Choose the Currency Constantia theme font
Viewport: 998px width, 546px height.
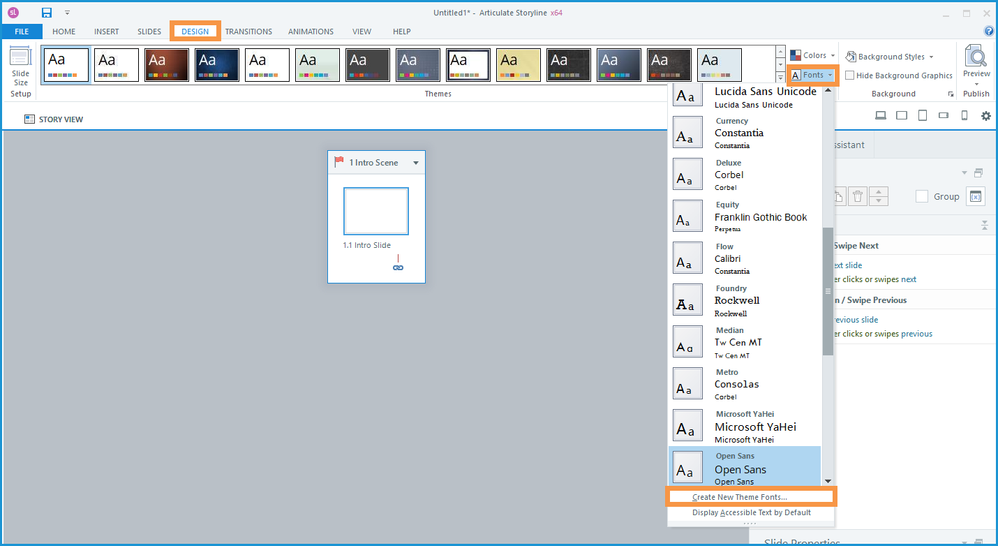[x=745, y=132]
